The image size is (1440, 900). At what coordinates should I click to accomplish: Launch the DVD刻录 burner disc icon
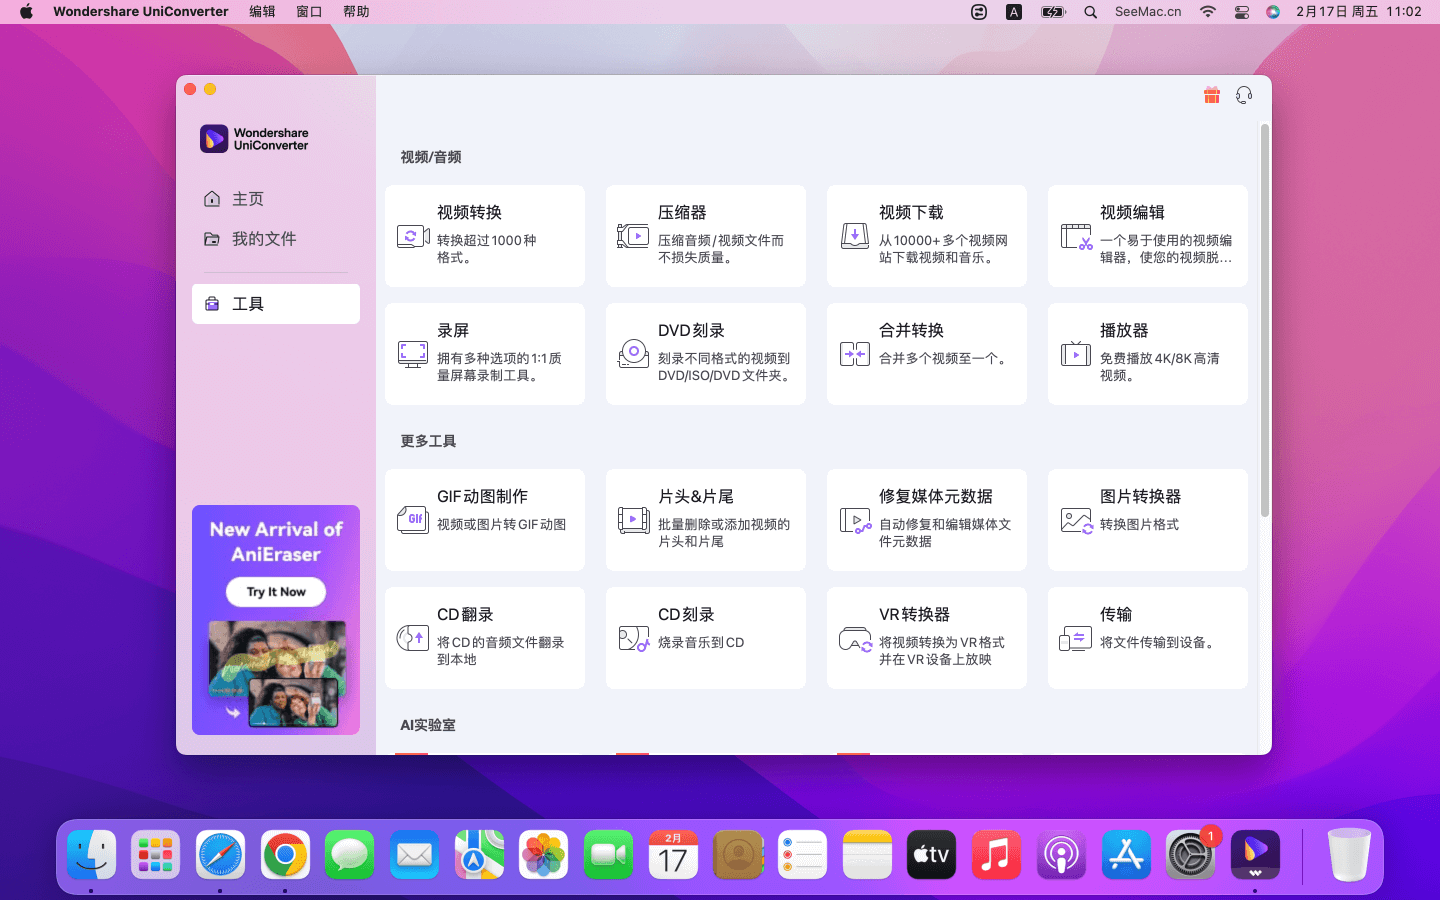point(633,354)
